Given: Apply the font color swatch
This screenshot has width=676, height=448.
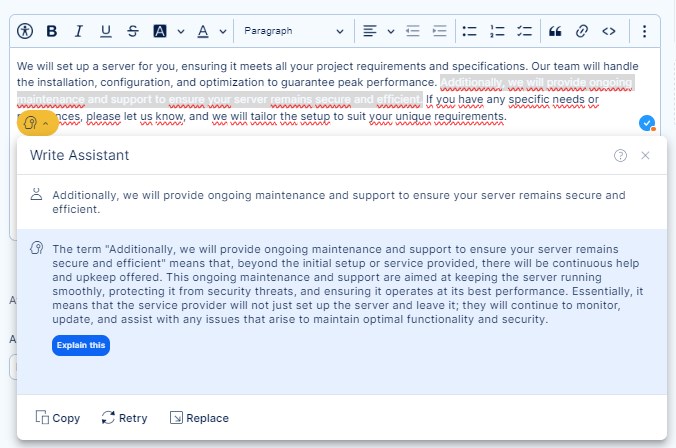Looking at the screenshot, I should pos(203,31).
